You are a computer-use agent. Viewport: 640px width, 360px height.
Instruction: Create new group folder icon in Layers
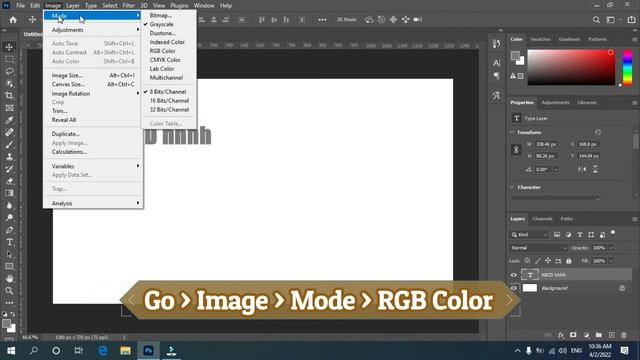click(x=598, y=335)
